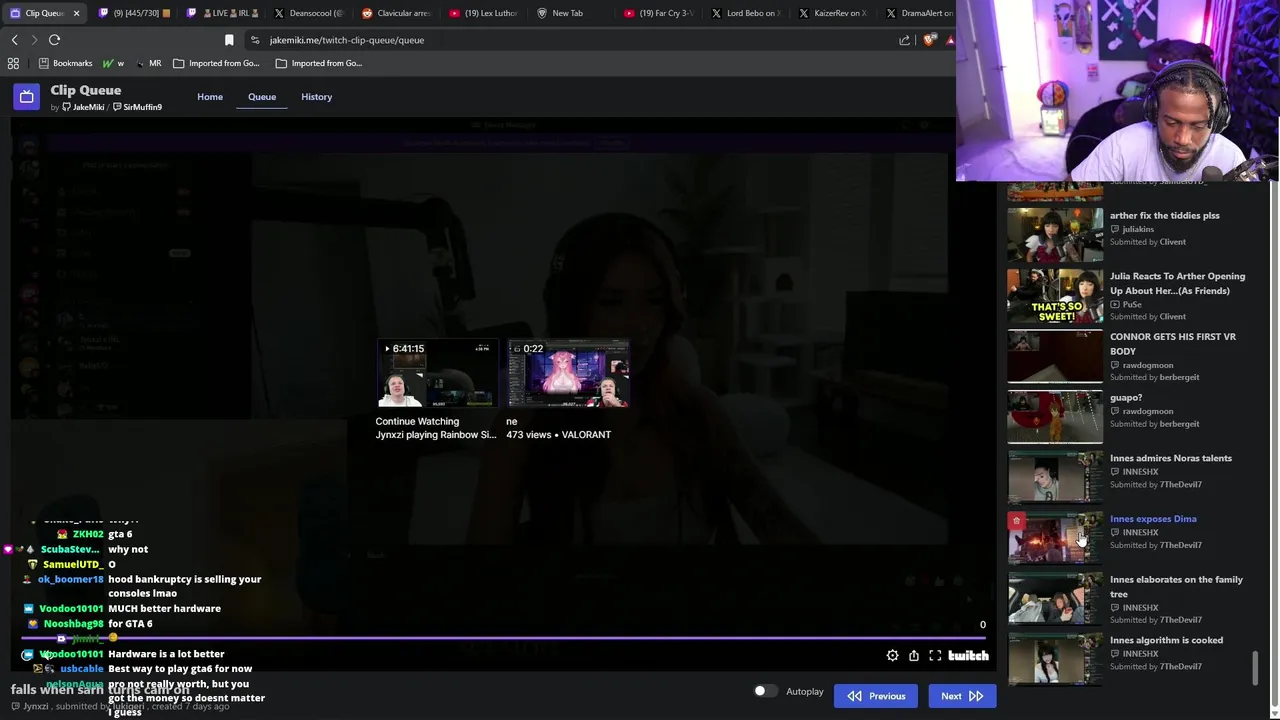Click the clip playback progress bar

coord(504,637)
